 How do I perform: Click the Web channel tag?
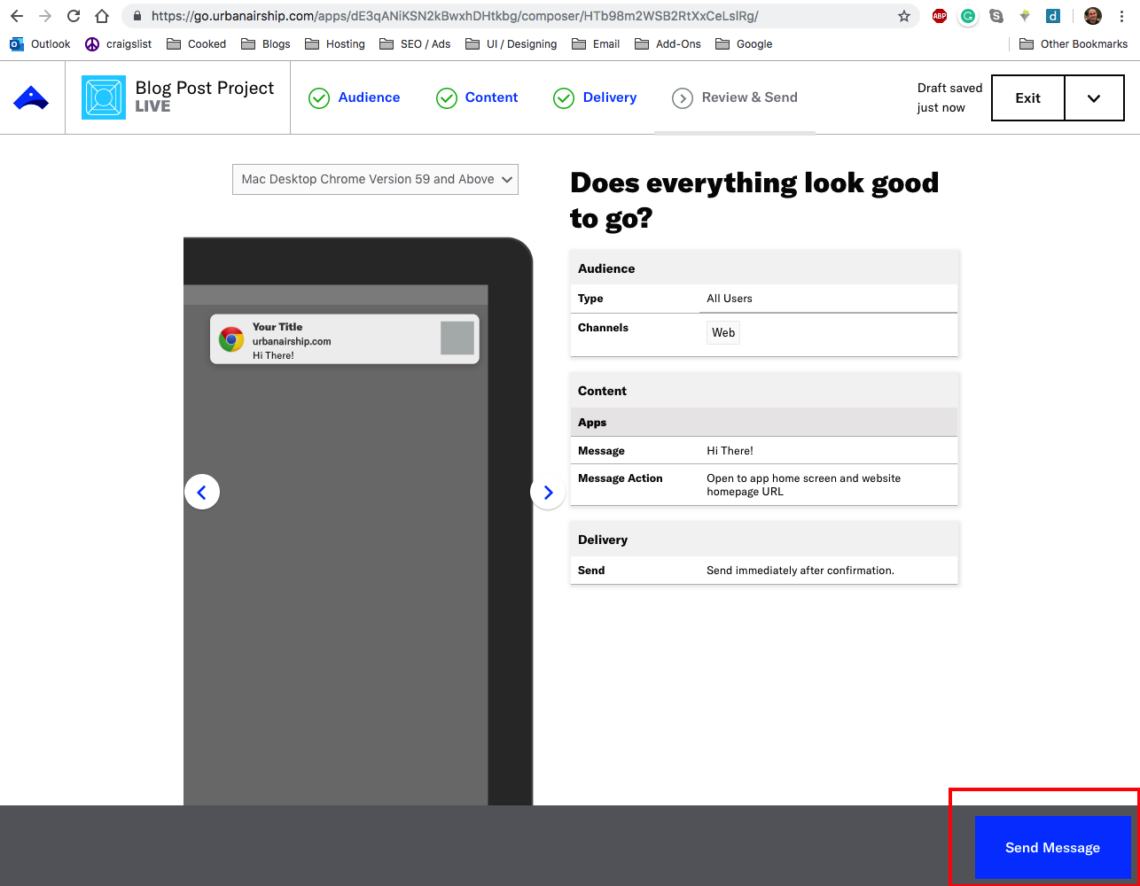723,332
